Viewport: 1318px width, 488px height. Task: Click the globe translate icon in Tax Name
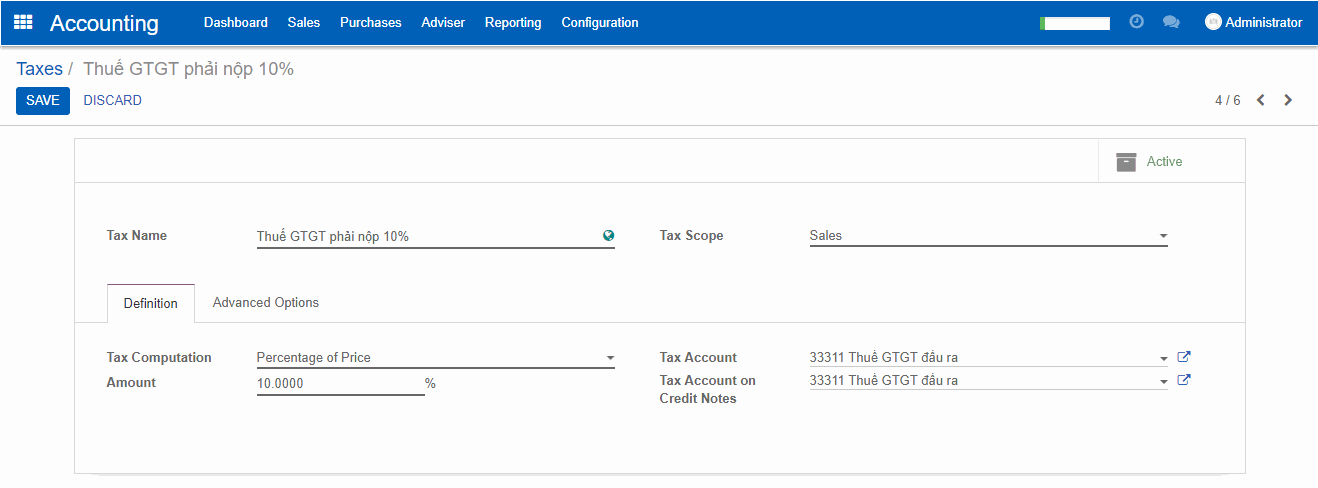608,237
